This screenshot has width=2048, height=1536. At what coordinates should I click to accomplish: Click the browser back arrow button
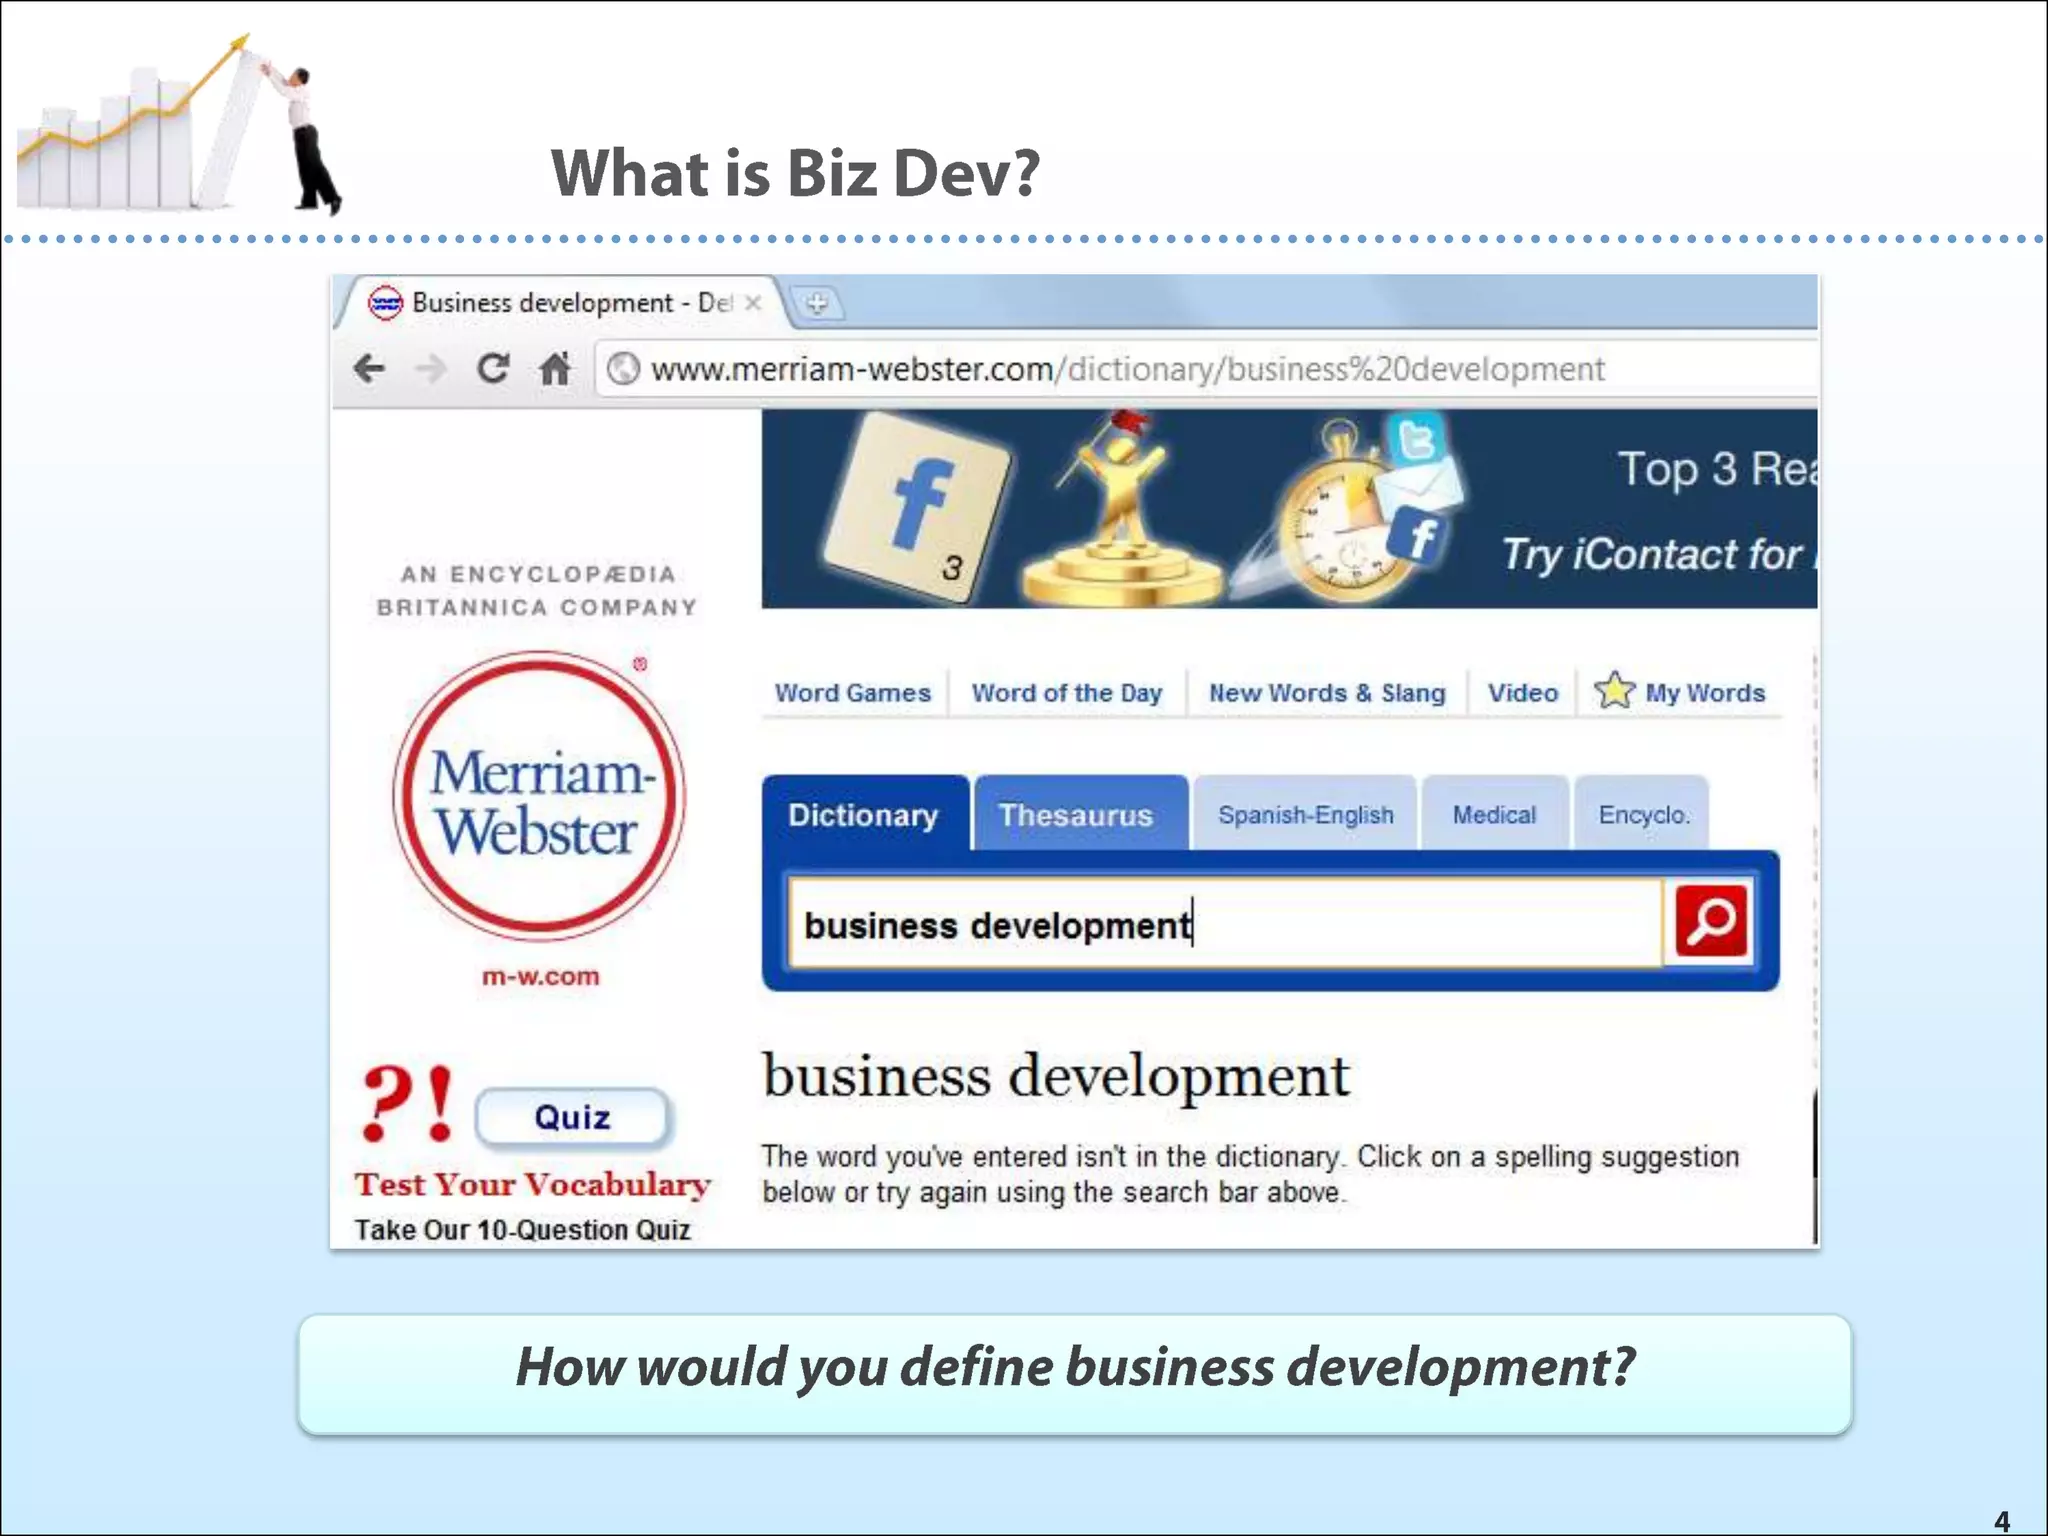click(369, 369)
